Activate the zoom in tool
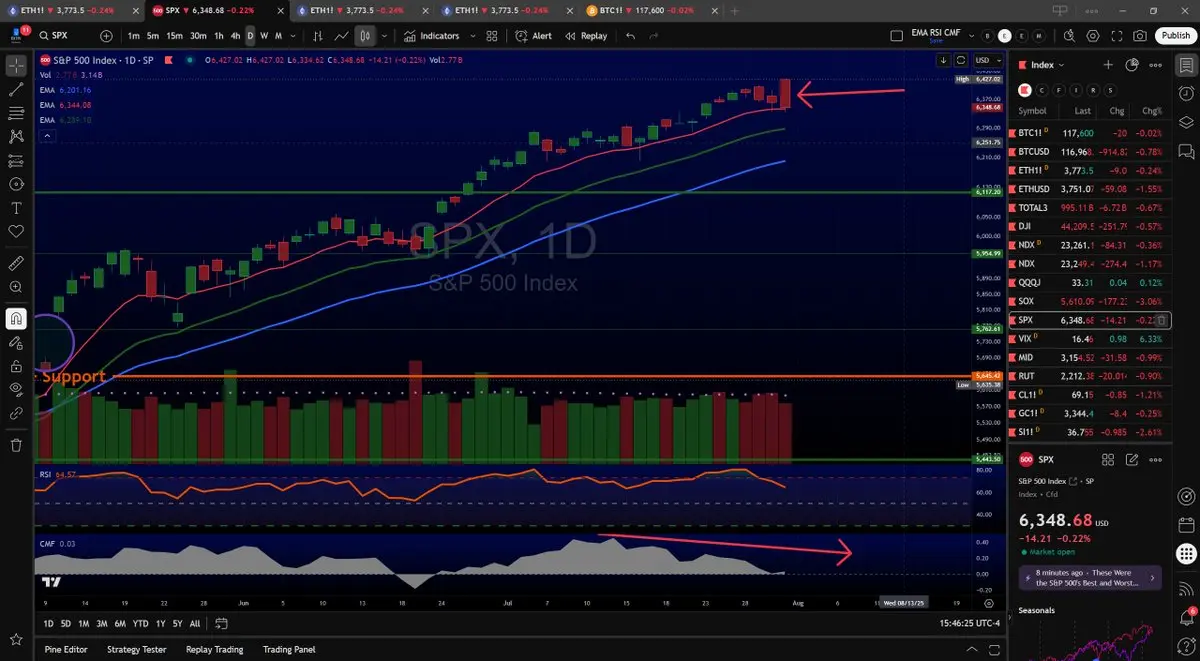1200x661 pixels. coord(16,287)
